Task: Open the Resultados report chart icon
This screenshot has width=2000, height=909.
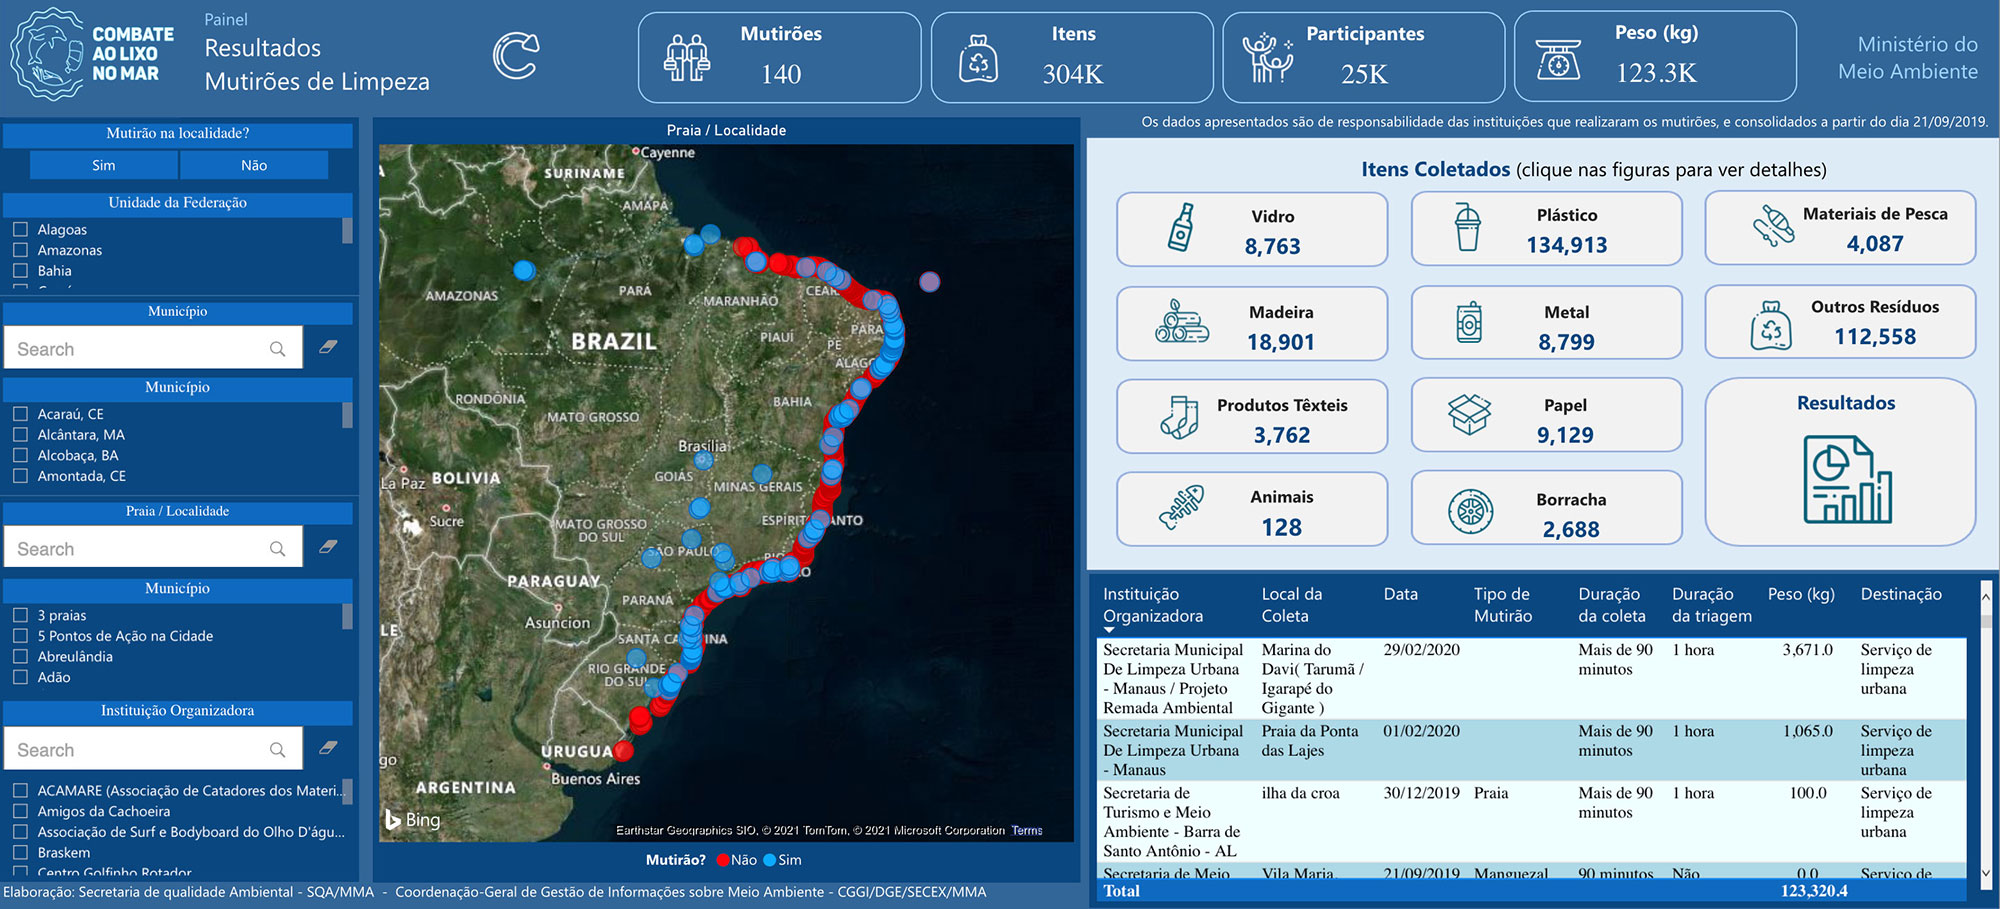Action: click(1846, 479)
